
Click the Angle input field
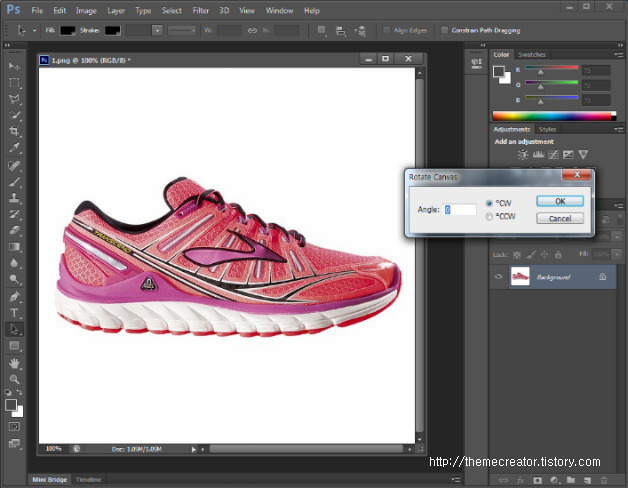click(x=460, y=210)
